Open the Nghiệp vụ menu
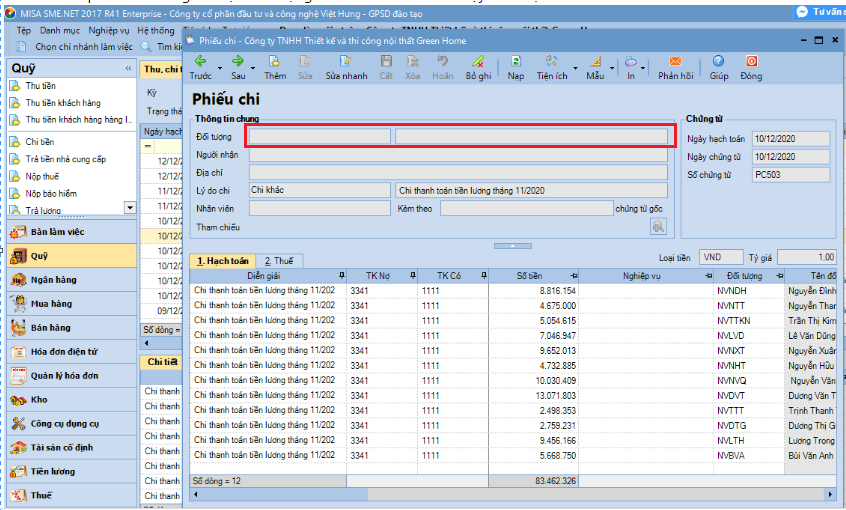The width and height of the screenshot is (846, 510). 109,31
